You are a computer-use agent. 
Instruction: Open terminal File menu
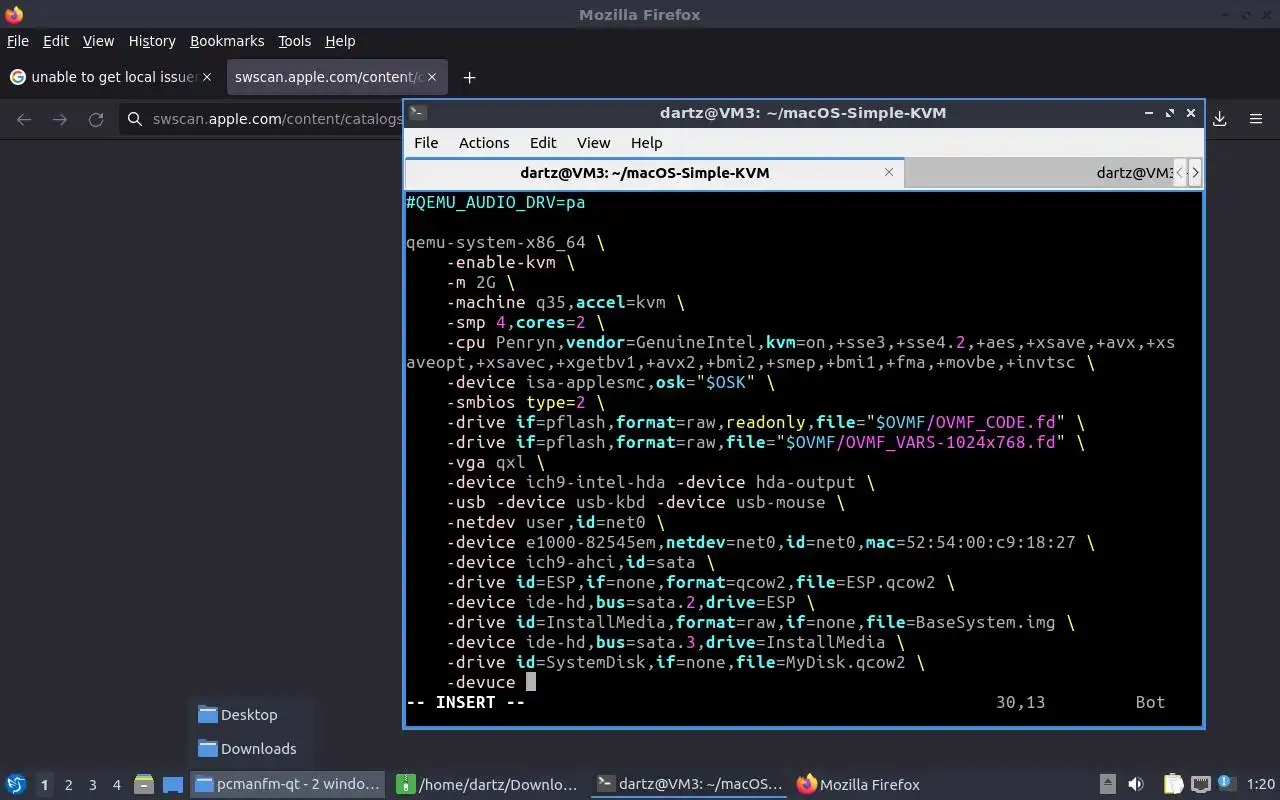[426, 143]
